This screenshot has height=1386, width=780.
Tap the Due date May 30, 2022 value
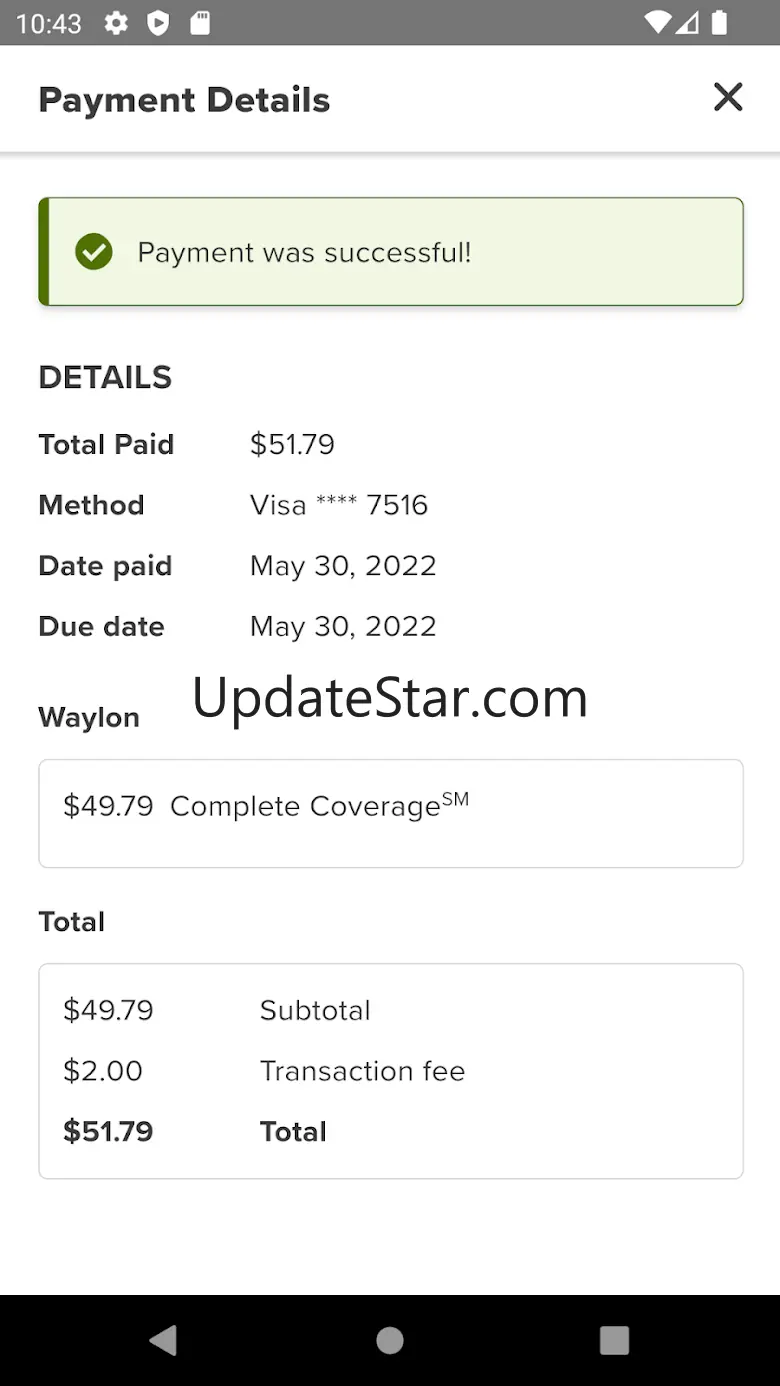coord(343,627)
